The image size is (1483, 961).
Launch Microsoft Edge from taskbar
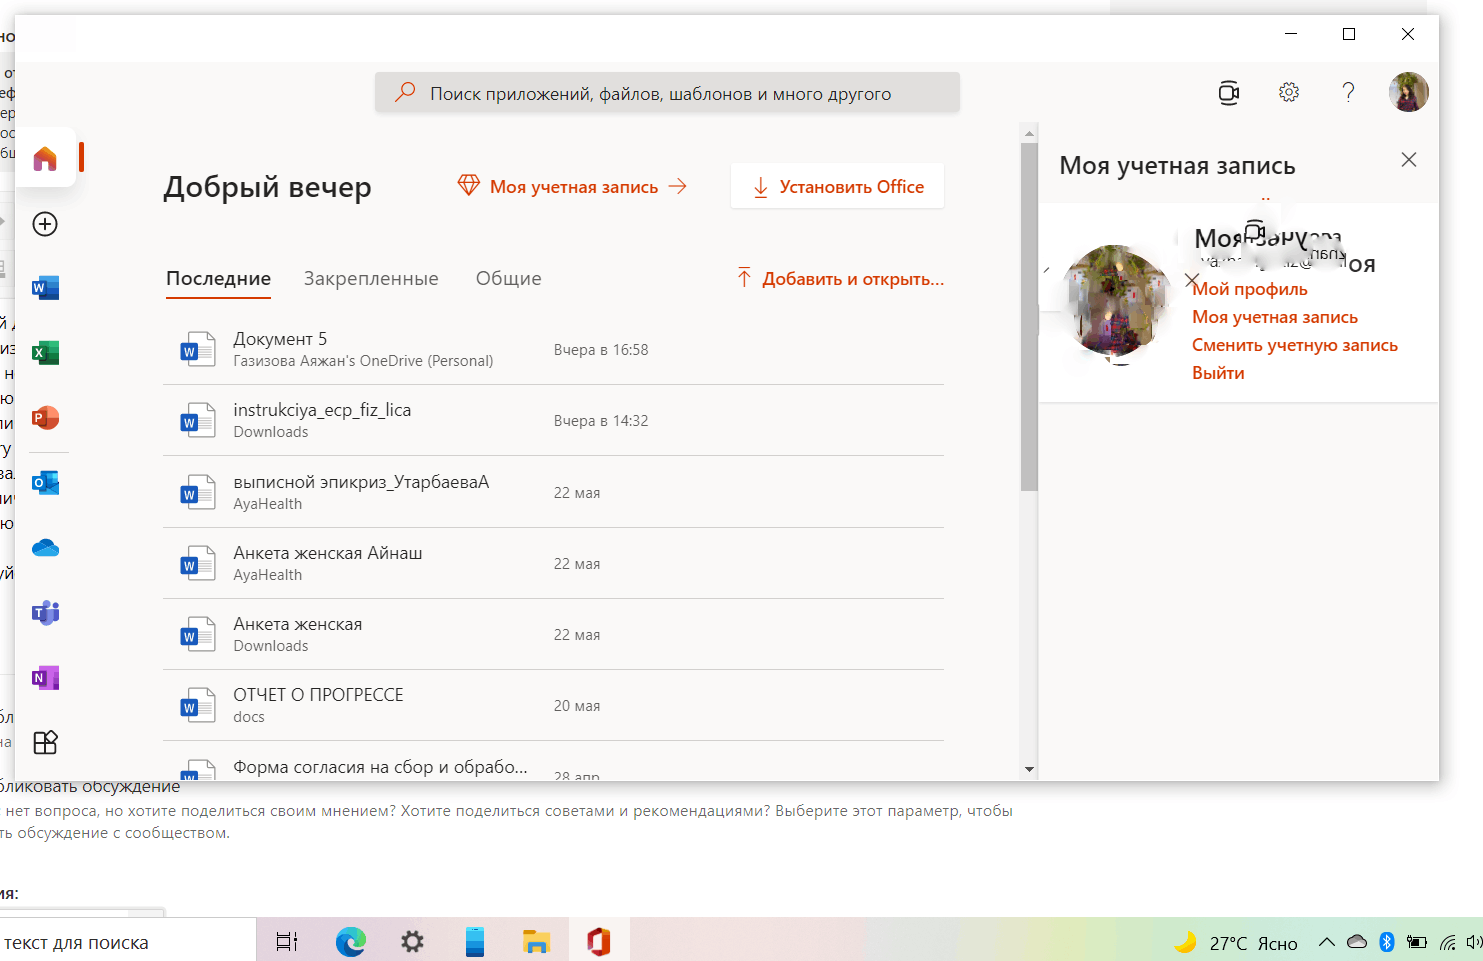[350, 942]
